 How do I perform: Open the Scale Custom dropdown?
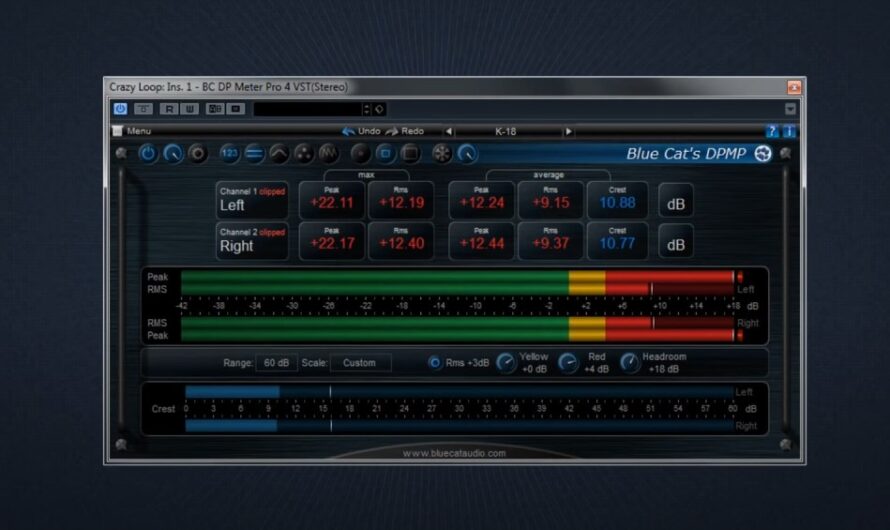[360, 363]
